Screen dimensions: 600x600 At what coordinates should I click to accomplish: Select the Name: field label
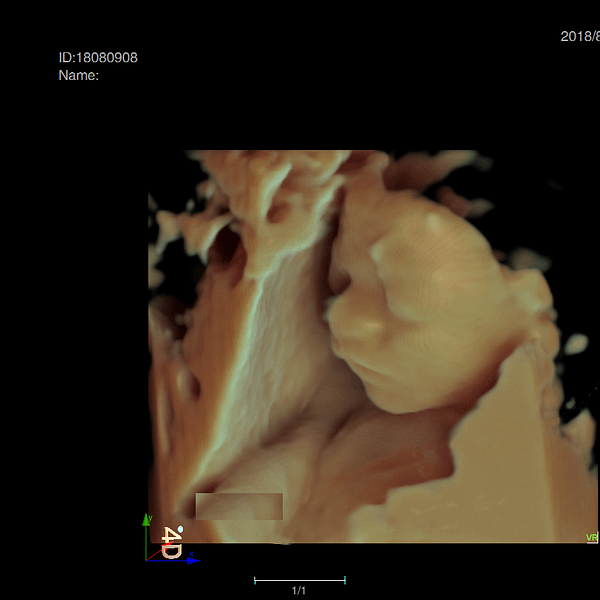tap(79, 75)
